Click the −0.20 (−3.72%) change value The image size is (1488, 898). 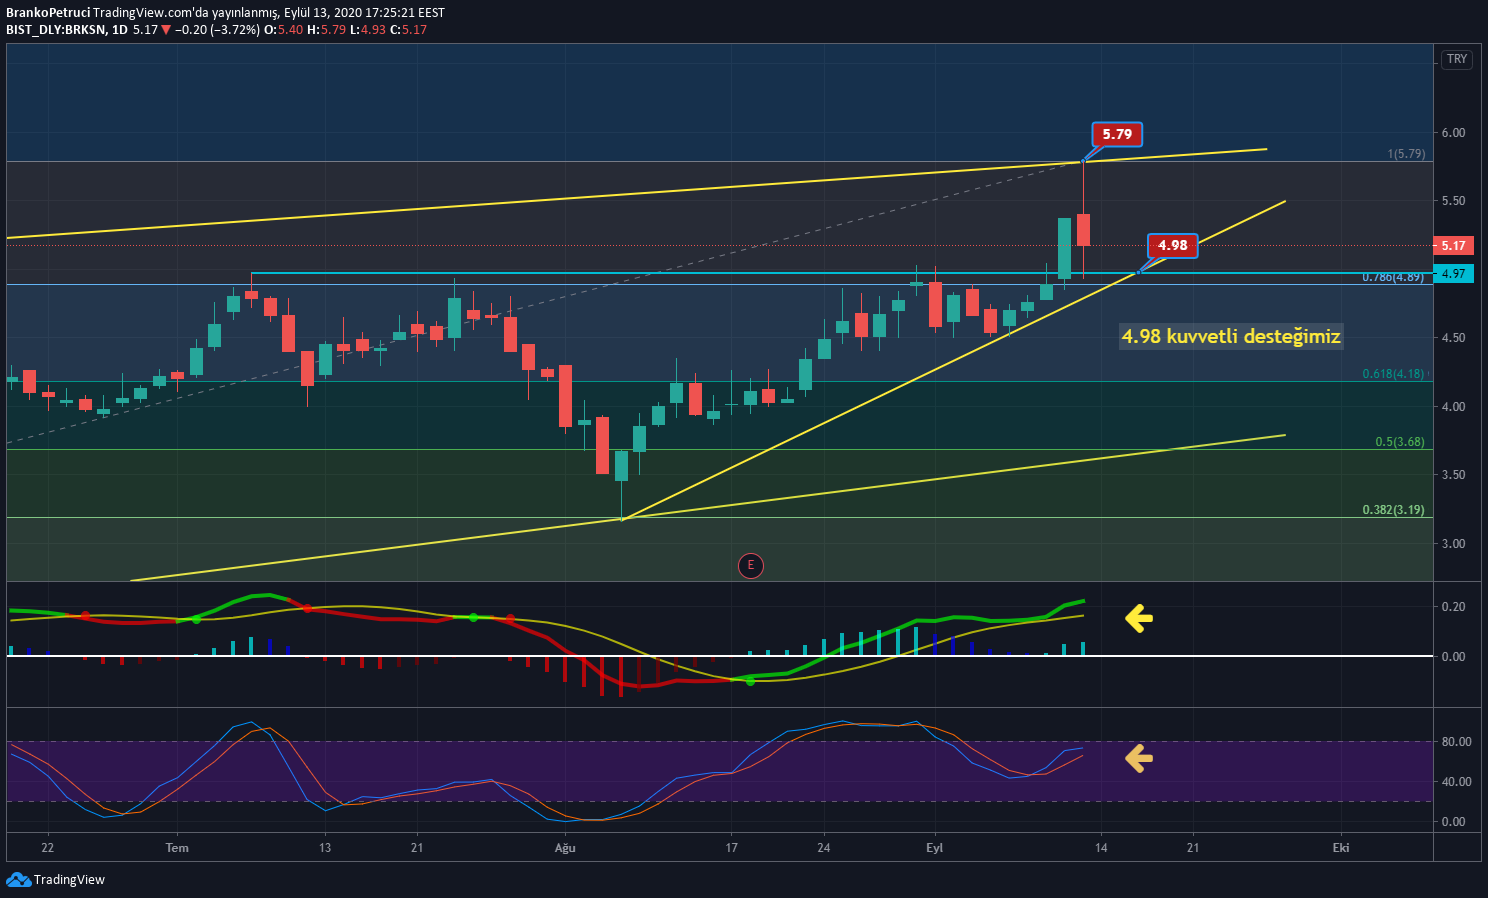point(217,30)
